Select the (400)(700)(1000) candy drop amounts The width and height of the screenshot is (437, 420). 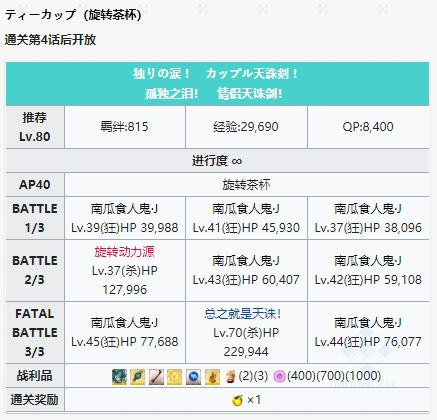[x=334, y=376]
